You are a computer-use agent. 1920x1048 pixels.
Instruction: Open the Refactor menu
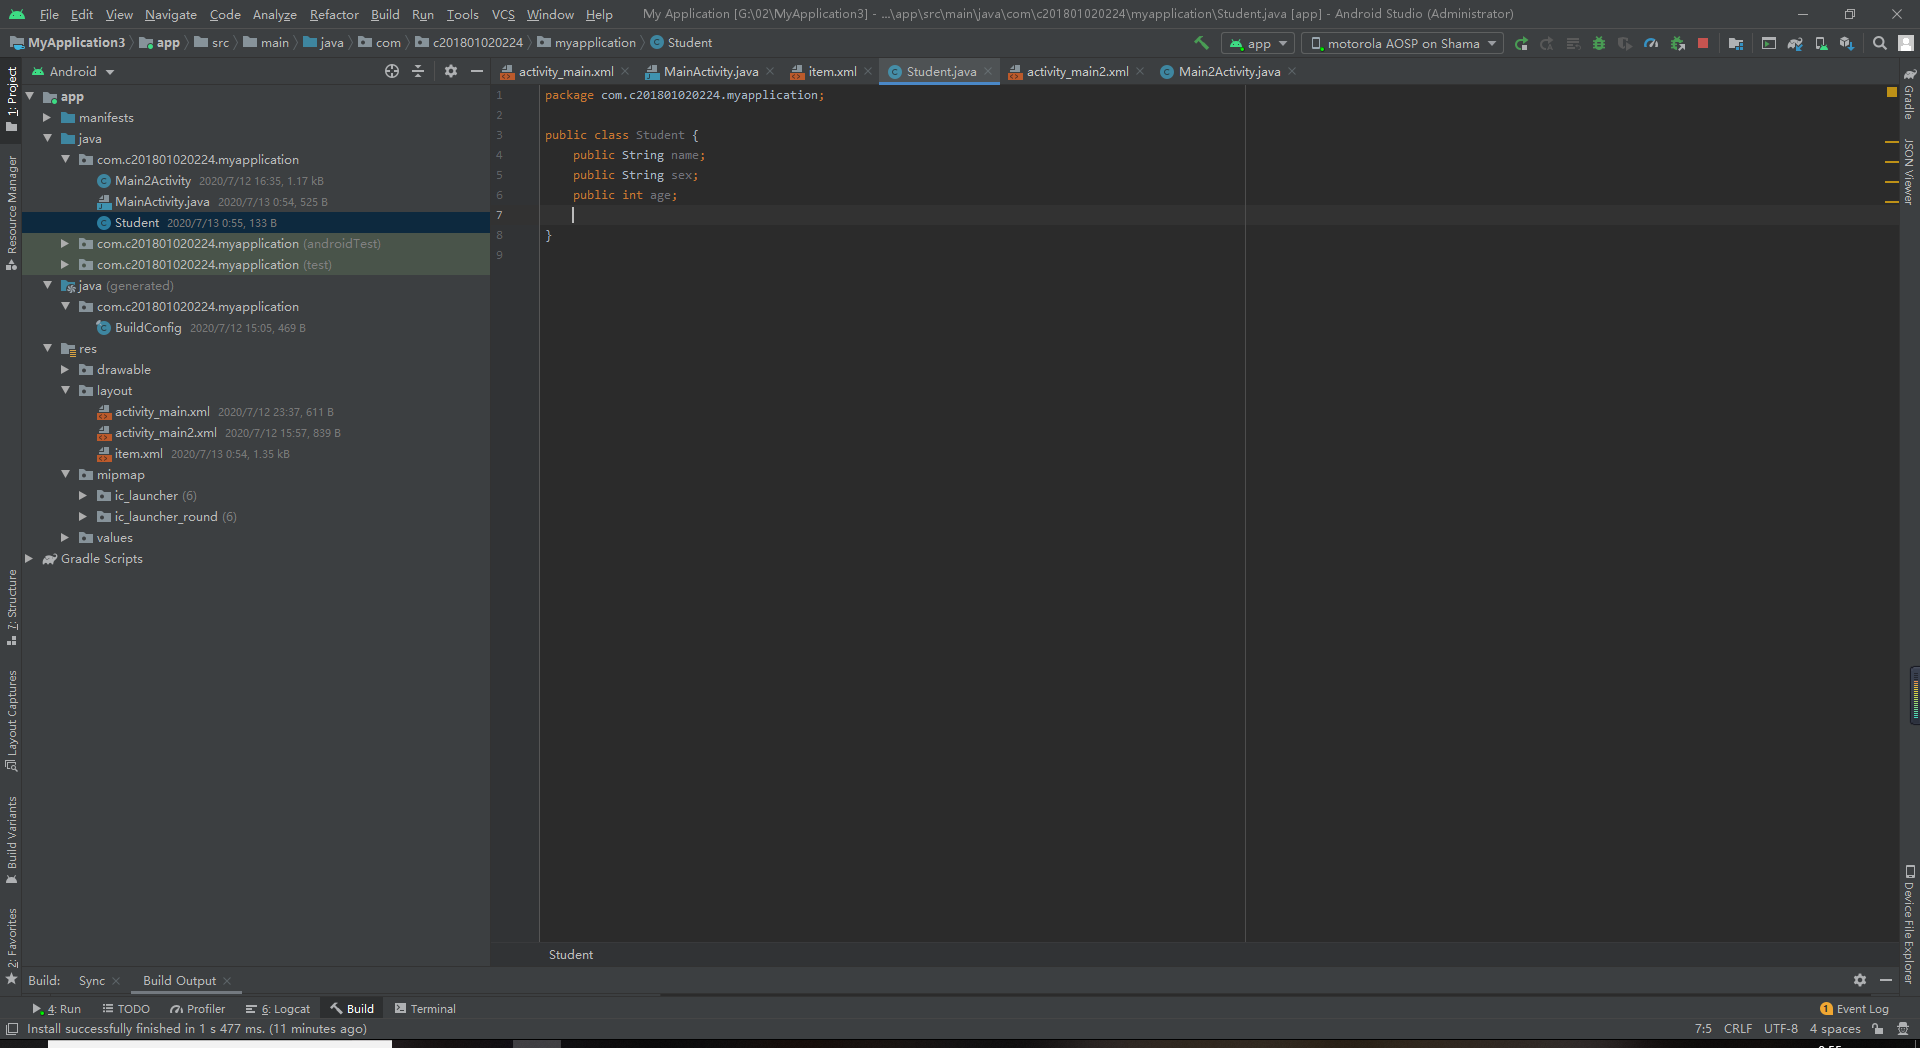[334, 14]
